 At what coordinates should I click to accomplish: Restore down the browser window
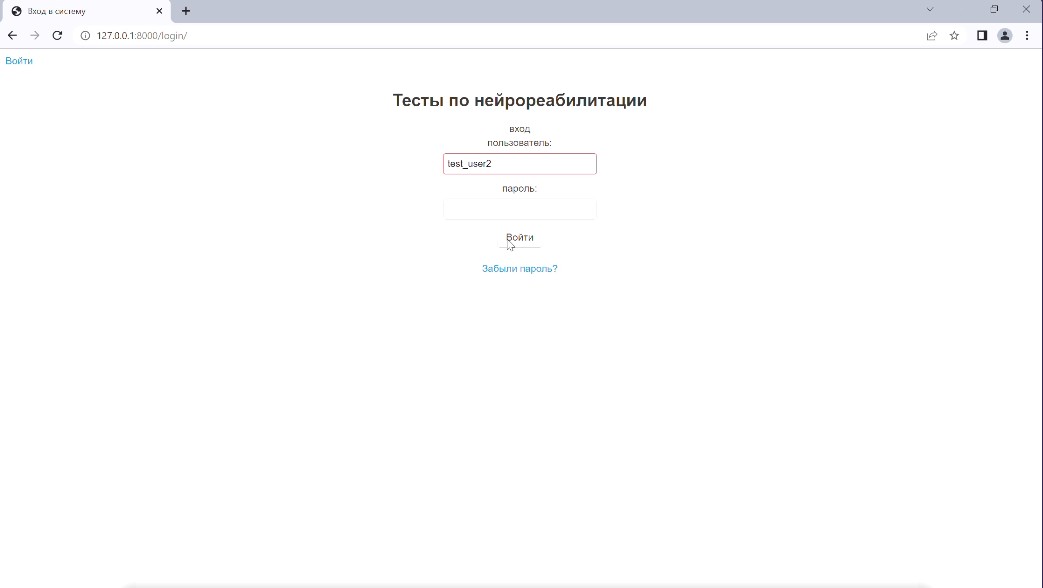(994, 9)
